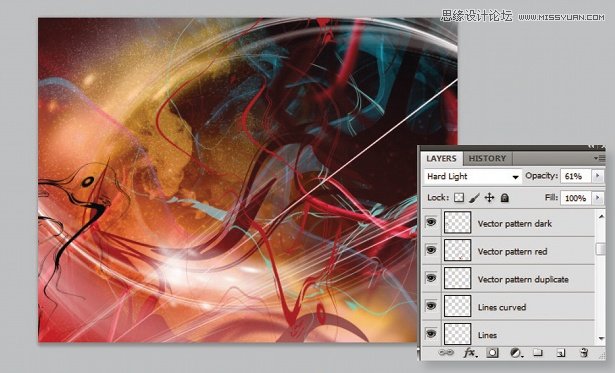Image resolution: width=615 pixels, height=373 pixels.
Task: Select the Lines layer name
Action: click(x=487, y=335)
